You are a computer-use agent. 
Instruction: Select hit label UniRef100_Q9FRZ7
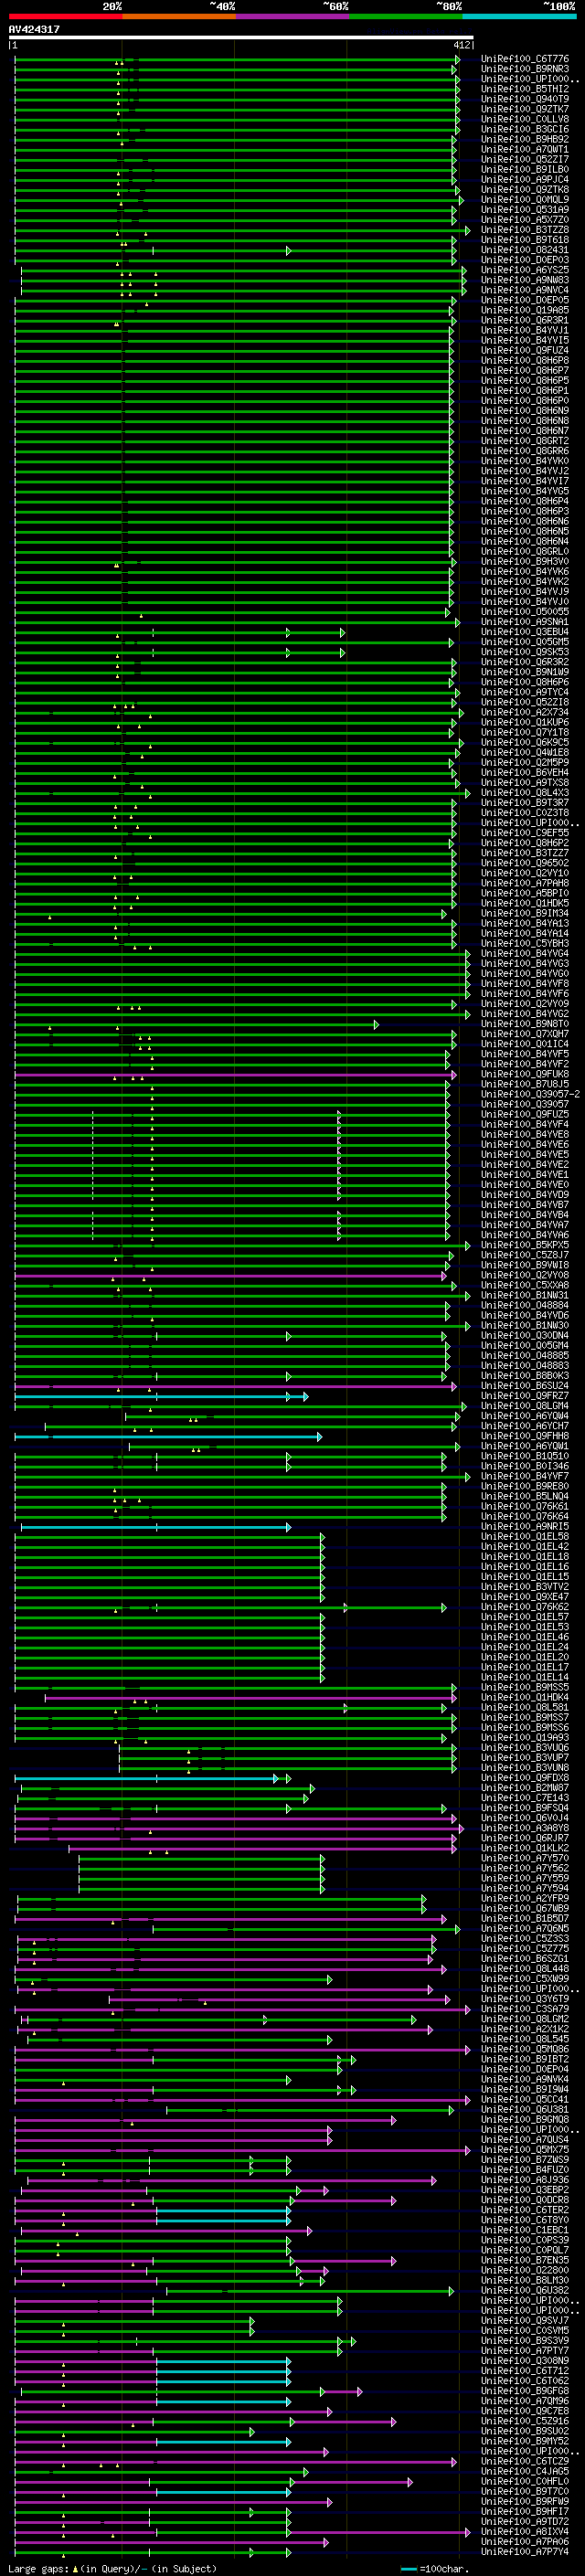coord(524,1396)
